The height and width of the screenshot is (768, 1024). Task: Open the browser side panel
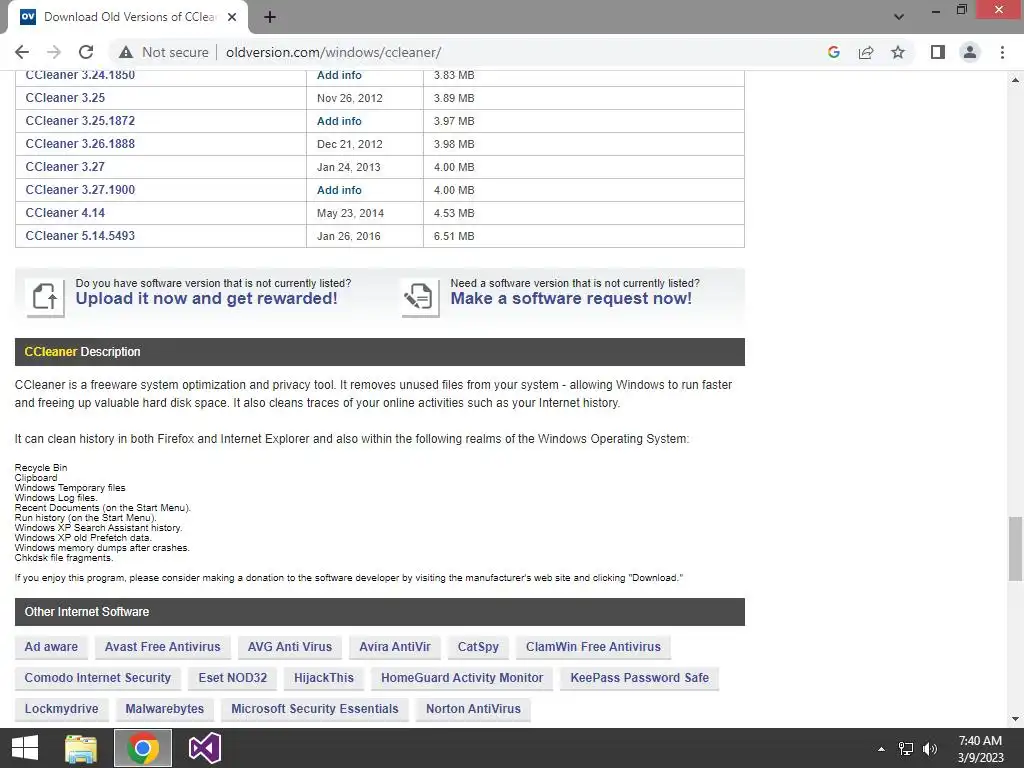coord(938,52)
